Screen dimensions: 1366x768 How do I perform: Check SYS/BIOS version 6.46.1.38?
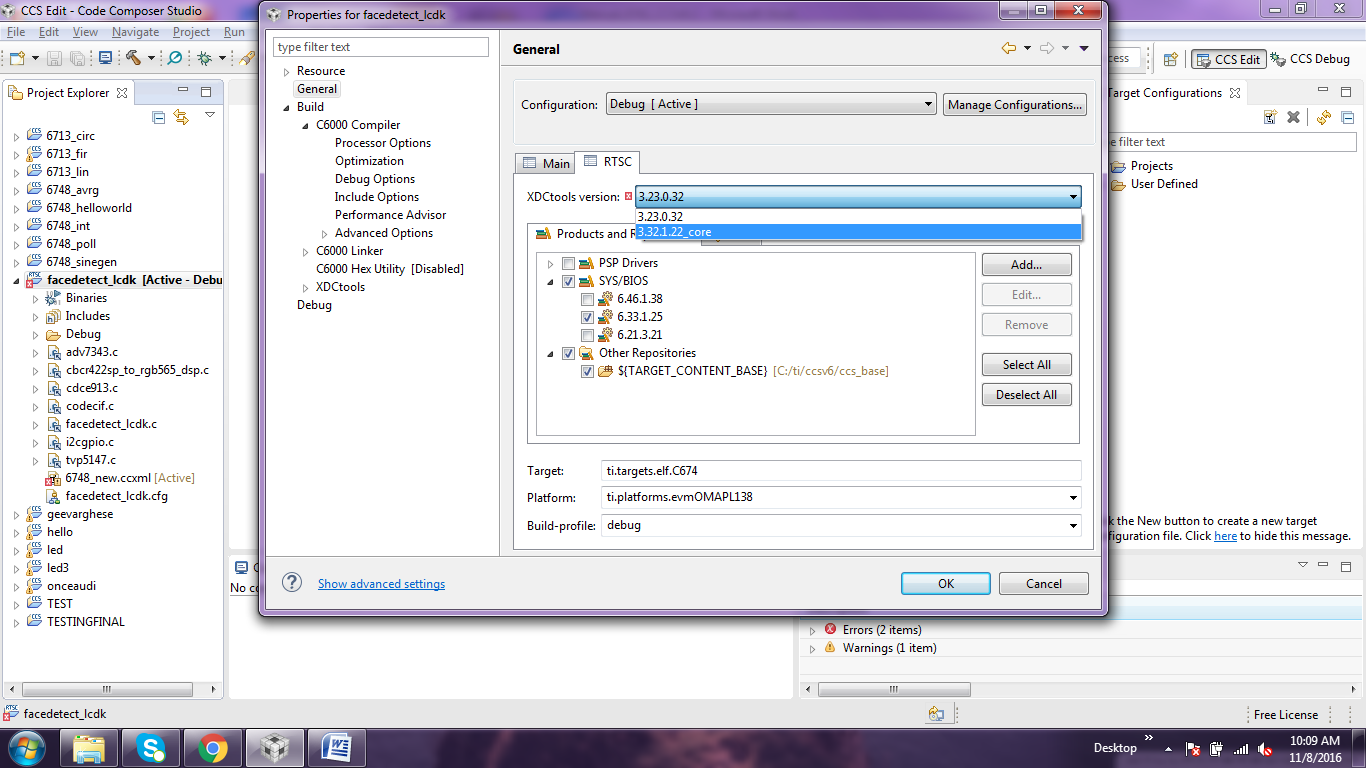(587, 299)
